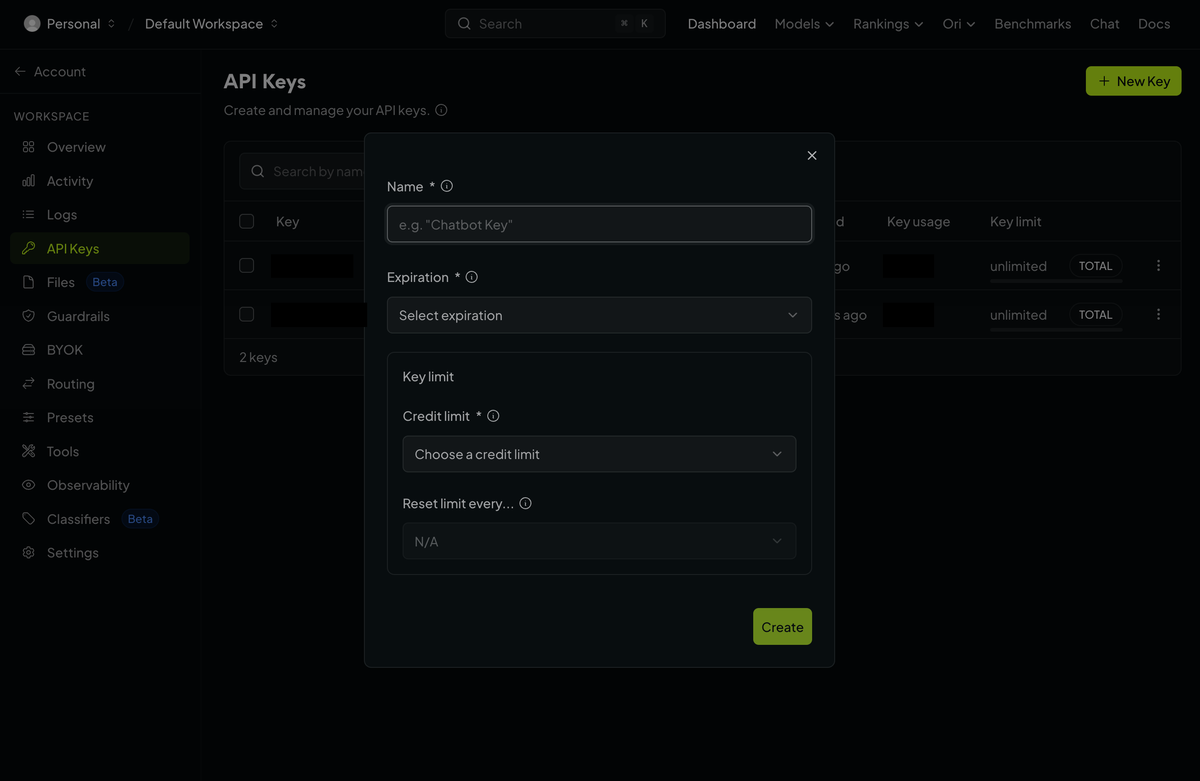The image size is (1200, 781).
Task: Click the New Key button
Action: pyautogui.click(x=1133, y=81)
